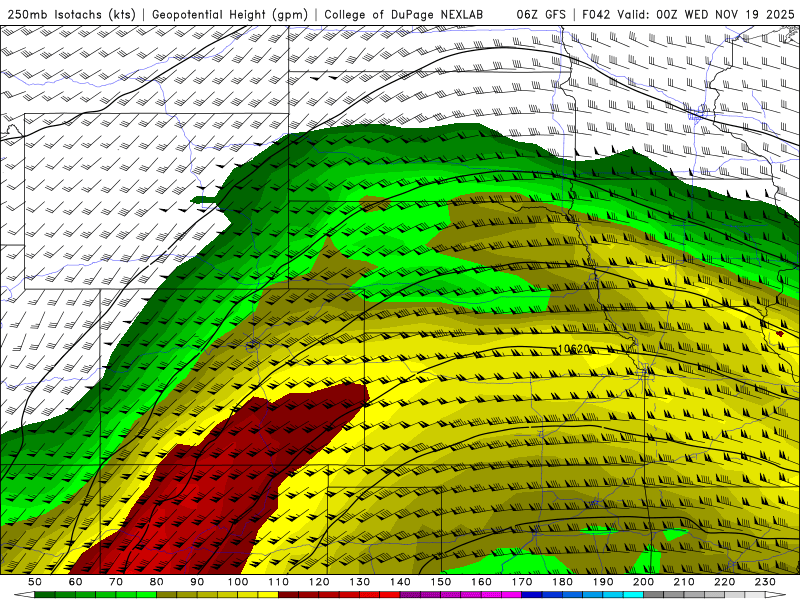Click the '60' value on the color scale
The width and height of the screenshot is (800, 600).
75,582
